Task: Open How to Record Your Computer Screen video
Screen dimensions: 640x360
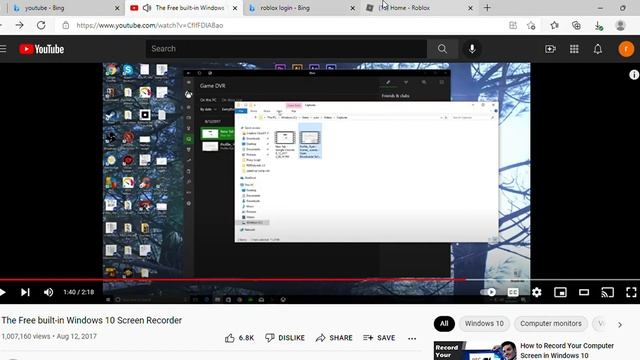Action: click(x=567, y=350)
